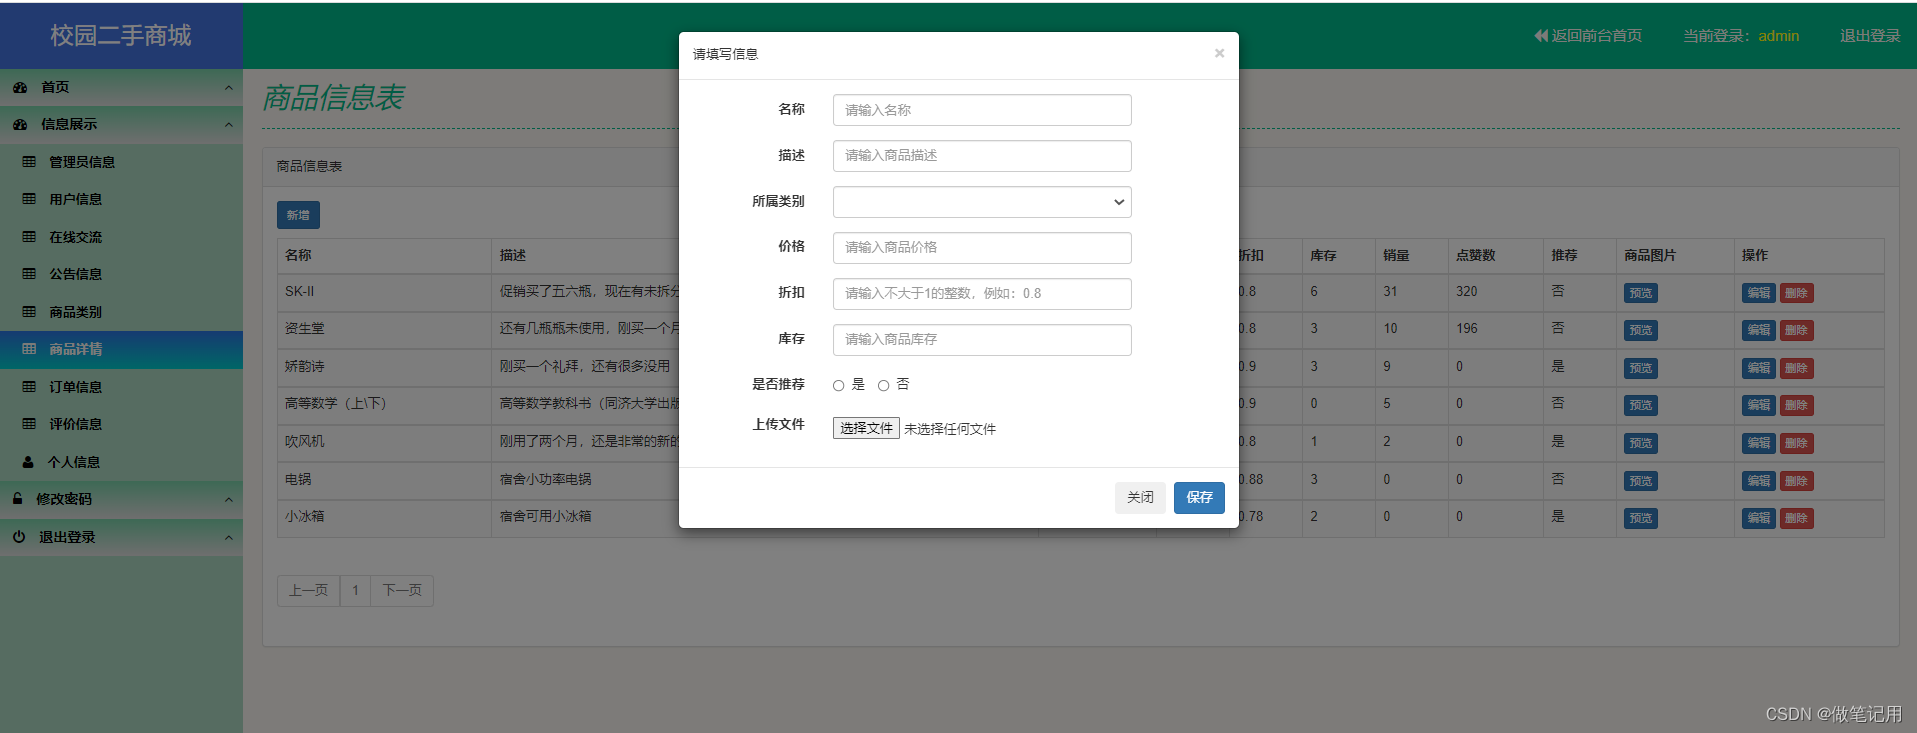Click 删除 for the 电锅 row
Screen dimensions: 1917x733
(x=1797, y=481)
